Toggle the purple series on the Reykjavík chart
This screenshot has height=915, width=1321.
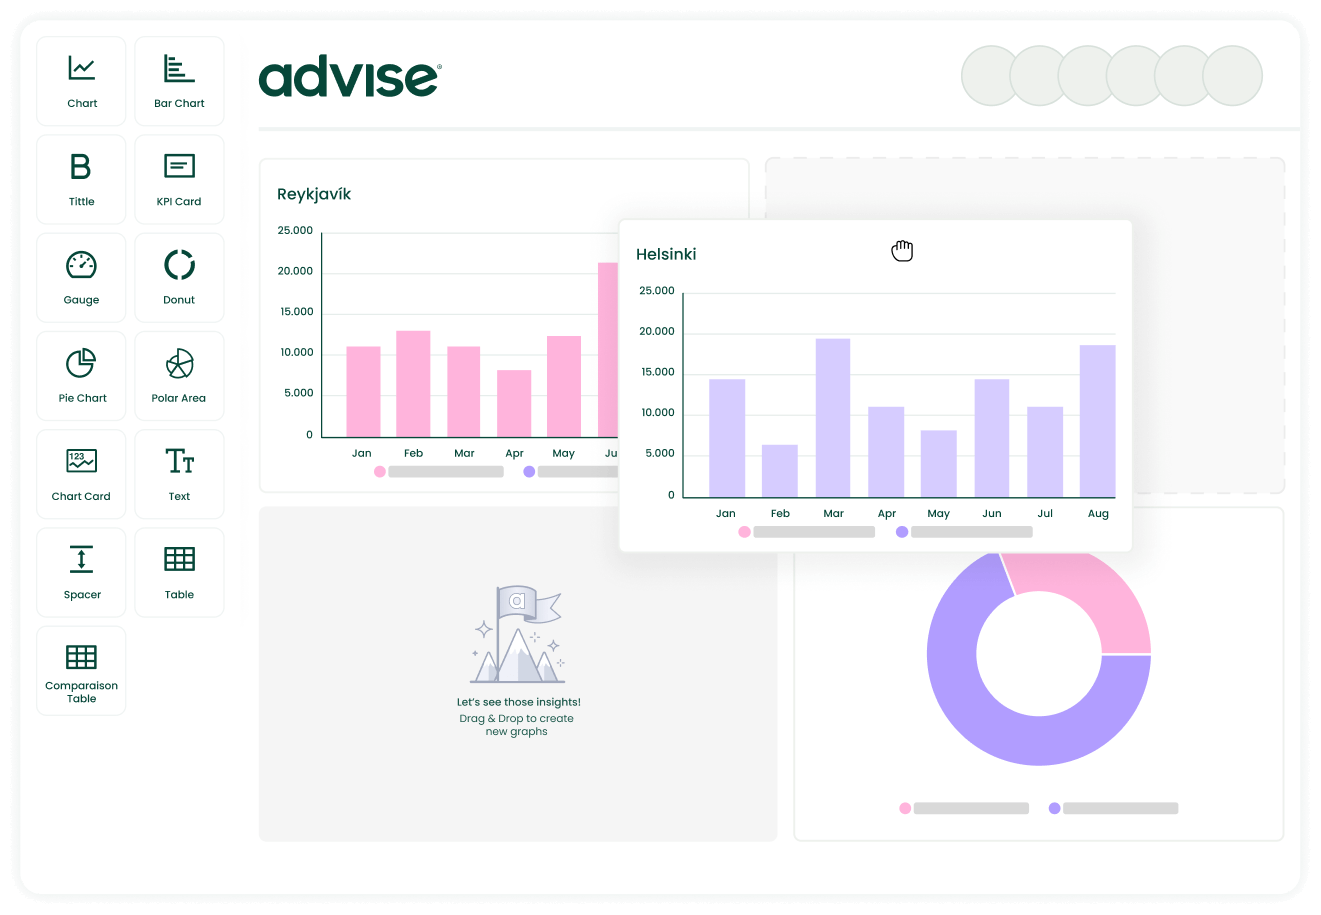click(x=528, y=471)
